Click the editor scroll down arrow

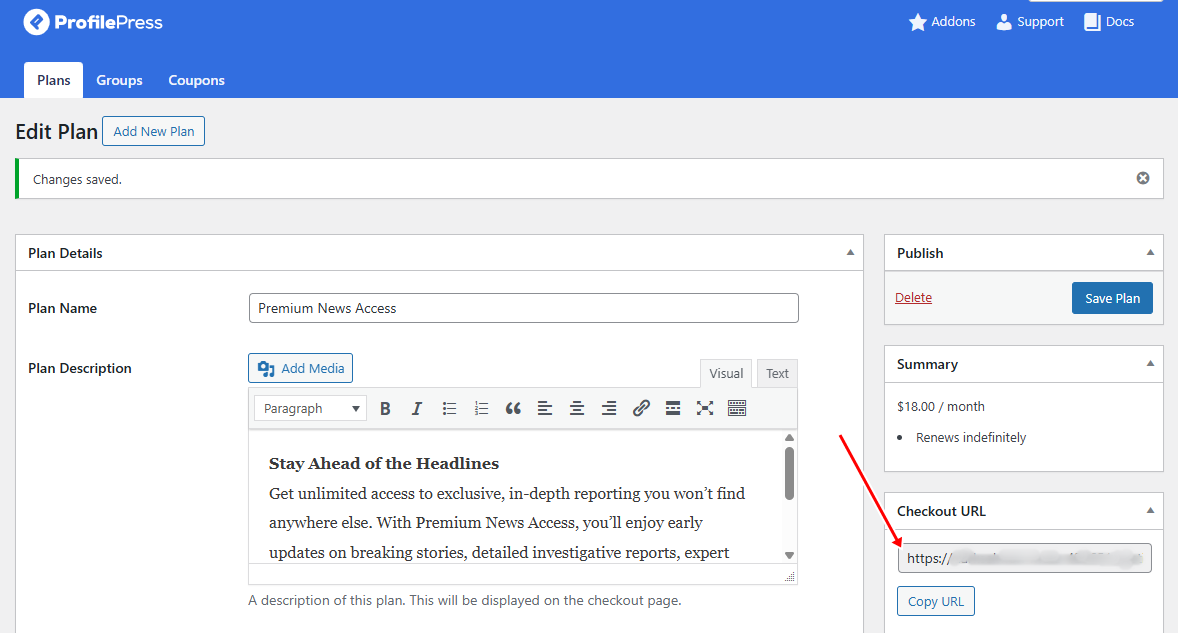(789, 556)
